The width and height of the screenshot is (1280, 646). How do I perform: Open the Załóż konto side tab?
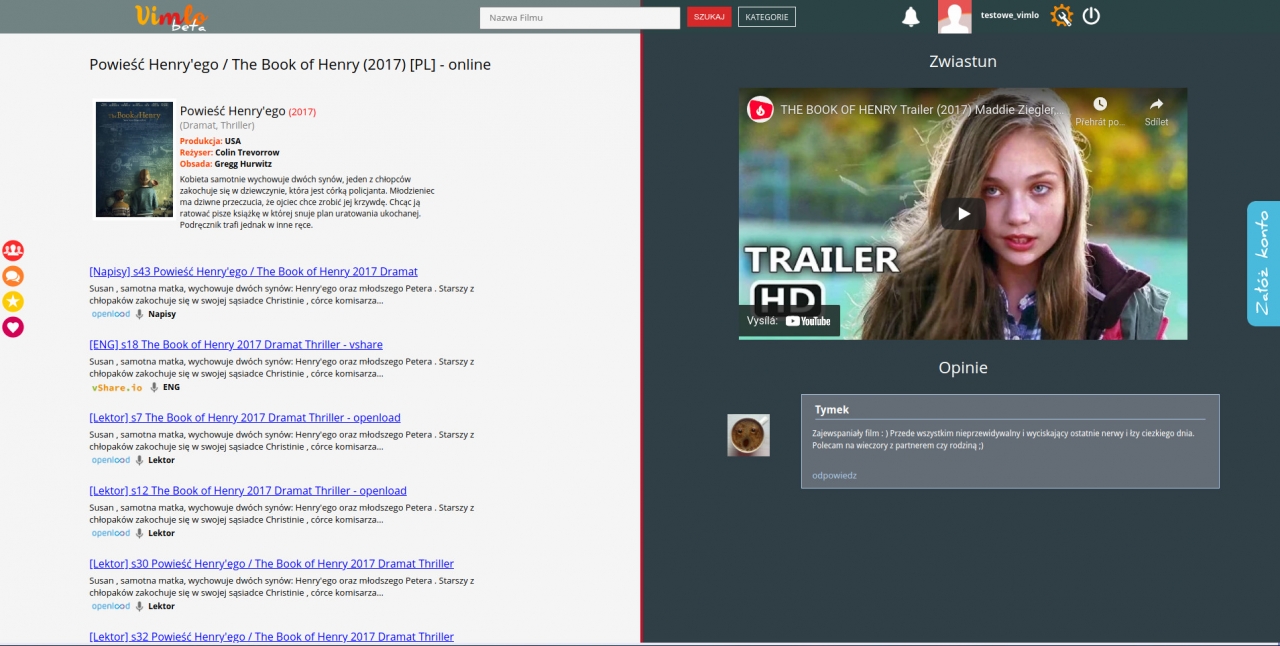coord(1263,263)
